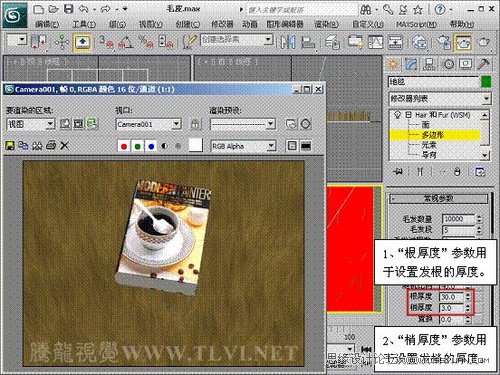The image size is (500, 375).
Task: Click the object name field 地毯
Action: [x=433, y=82]
